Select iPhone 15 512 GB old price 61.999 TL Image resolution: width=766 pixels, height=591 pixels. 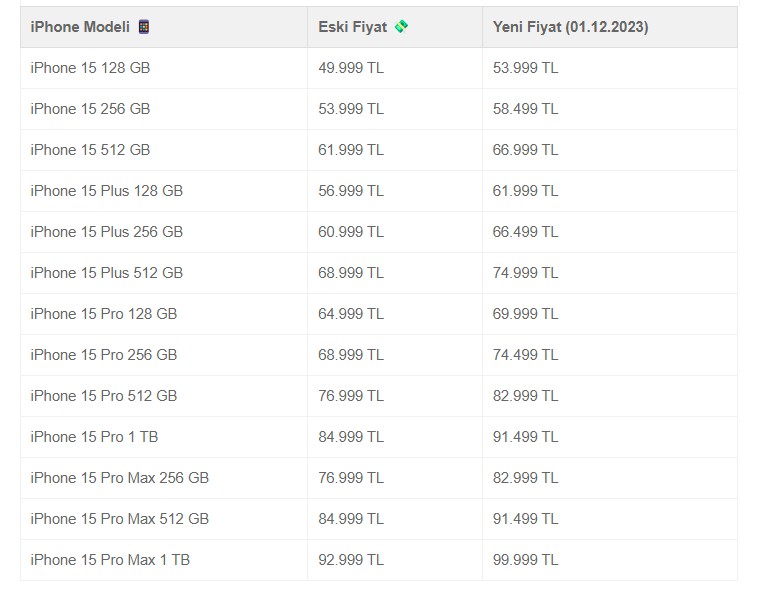[x=351, y=150]
